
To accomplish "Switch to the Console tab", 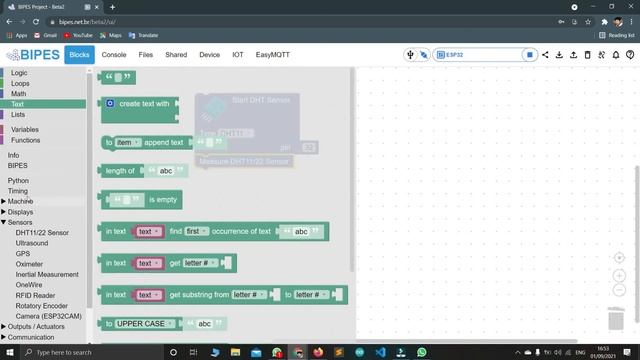I will coord(114,55).
